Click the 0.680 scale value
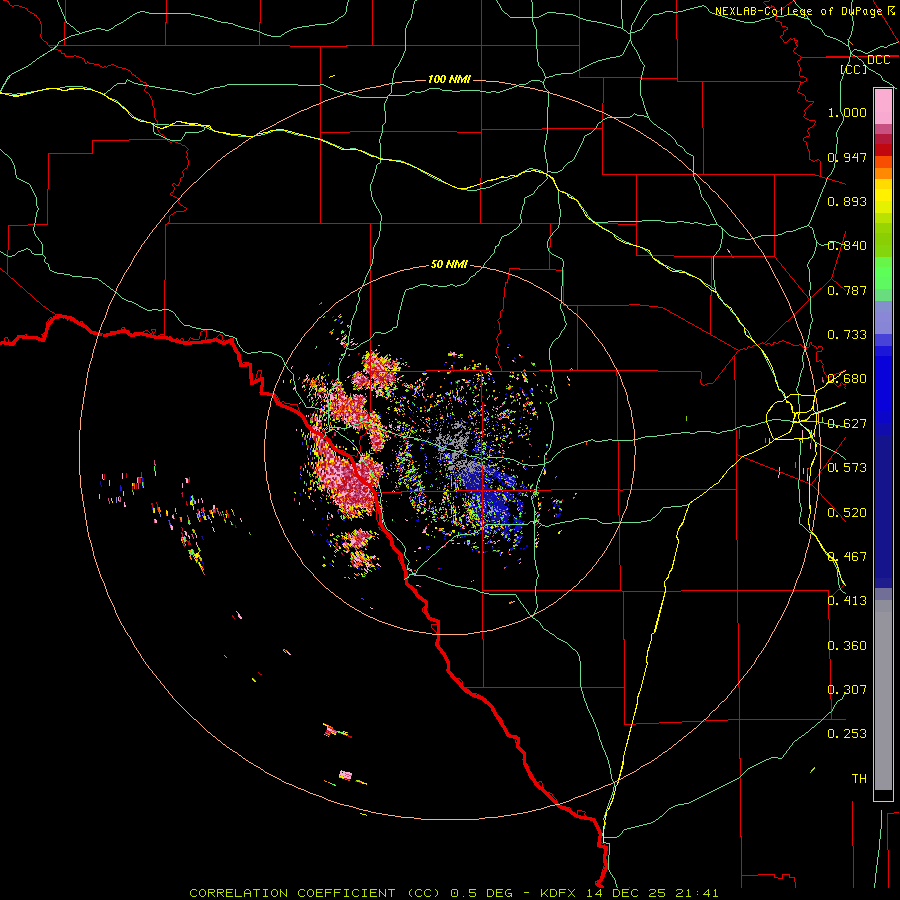The width and height of the screenshot is (900, 900). coord(847,379)
